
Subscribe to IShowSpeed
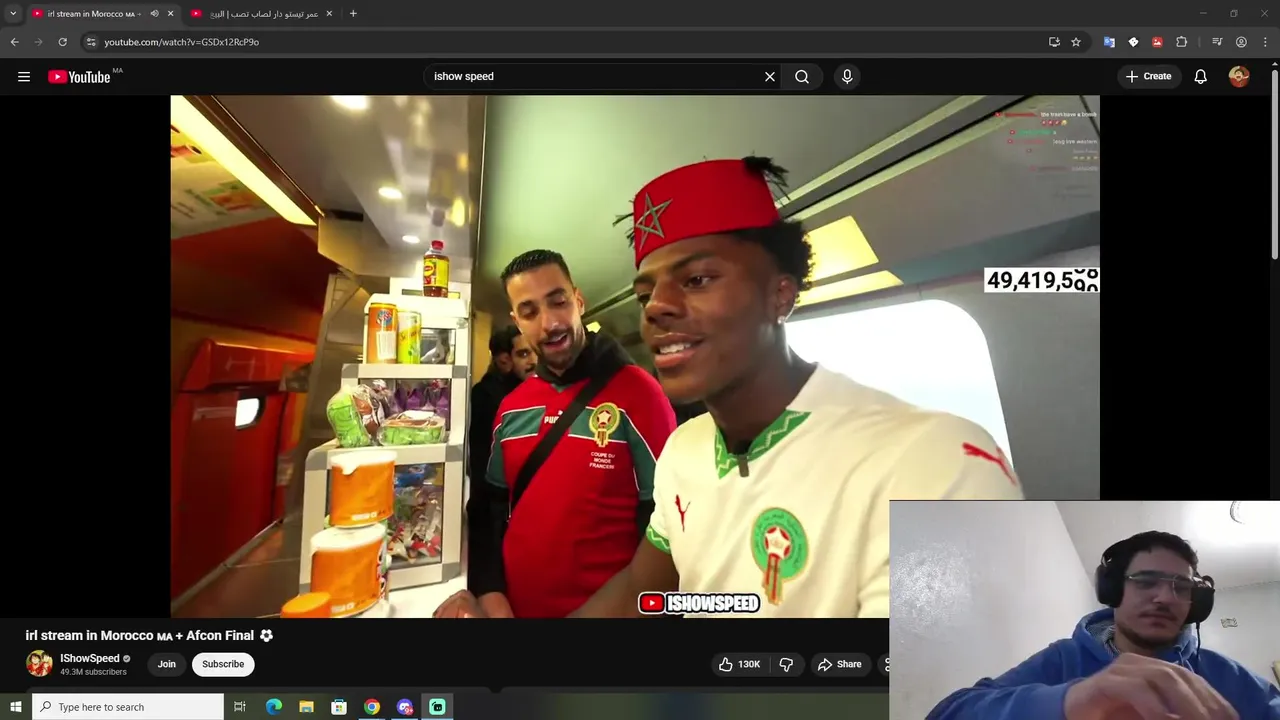point(223,664)
